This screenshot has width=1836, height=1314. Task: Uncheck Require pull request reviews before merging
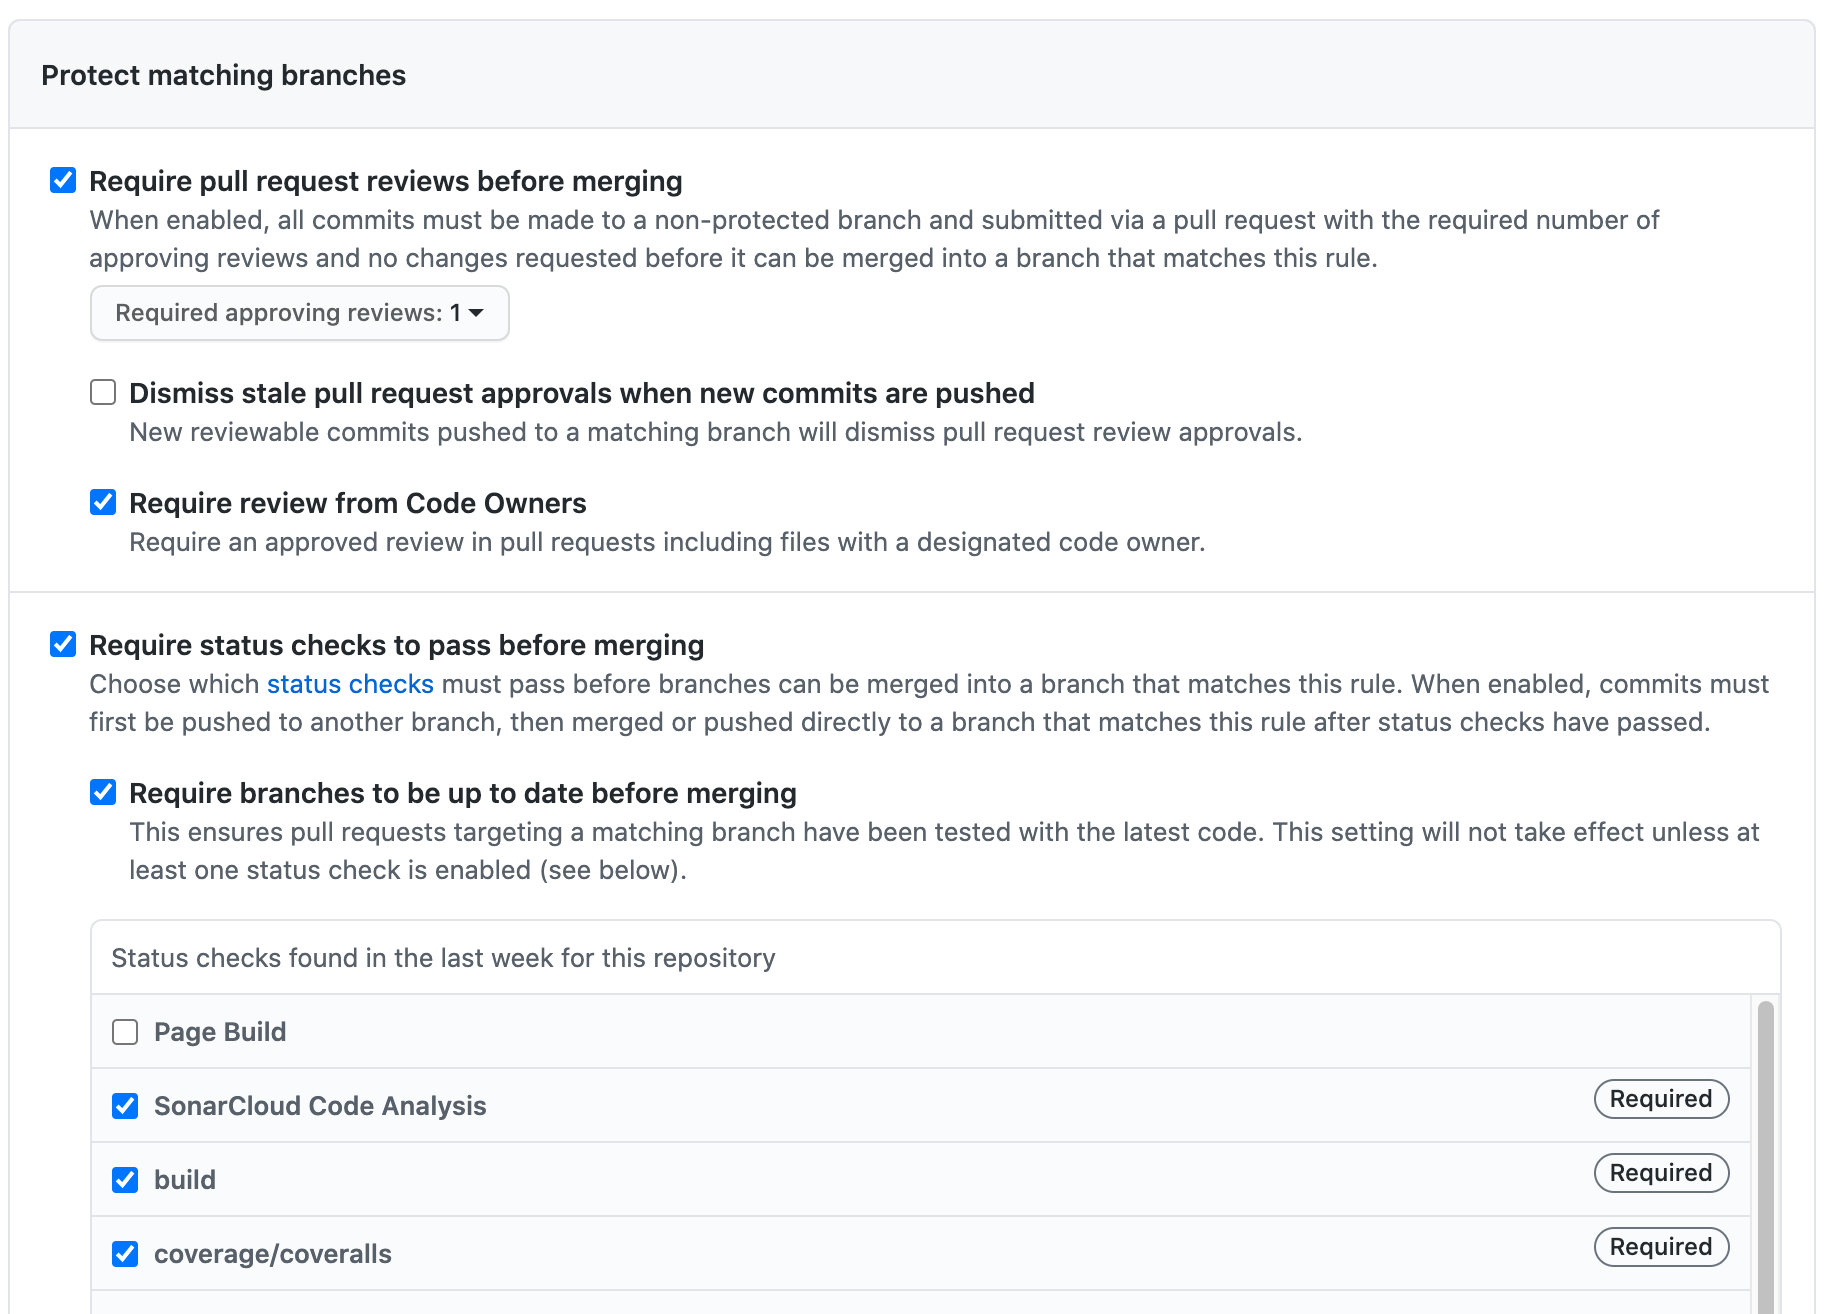pos(63,180)
